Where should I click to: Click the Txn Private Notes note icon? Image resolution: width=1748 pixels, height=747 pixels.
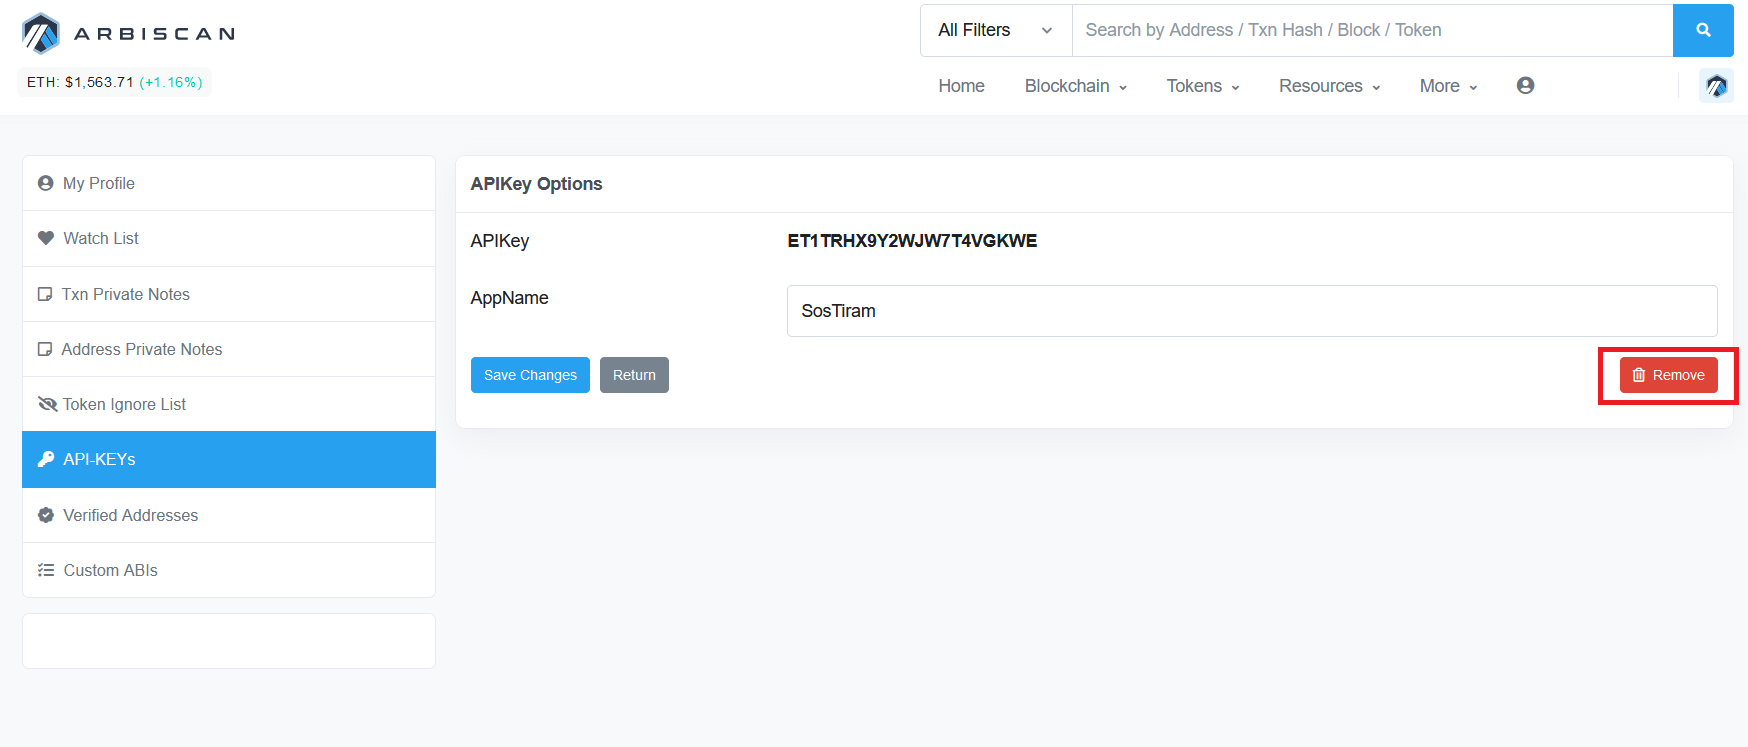[x=45, y=294]
